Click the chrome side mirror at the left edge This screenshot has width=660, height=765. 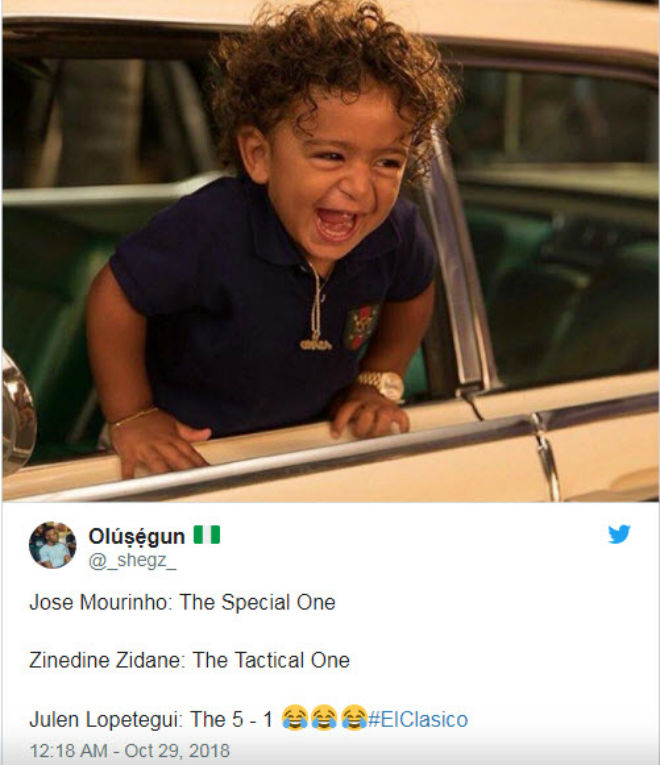[x=18, y=414]
